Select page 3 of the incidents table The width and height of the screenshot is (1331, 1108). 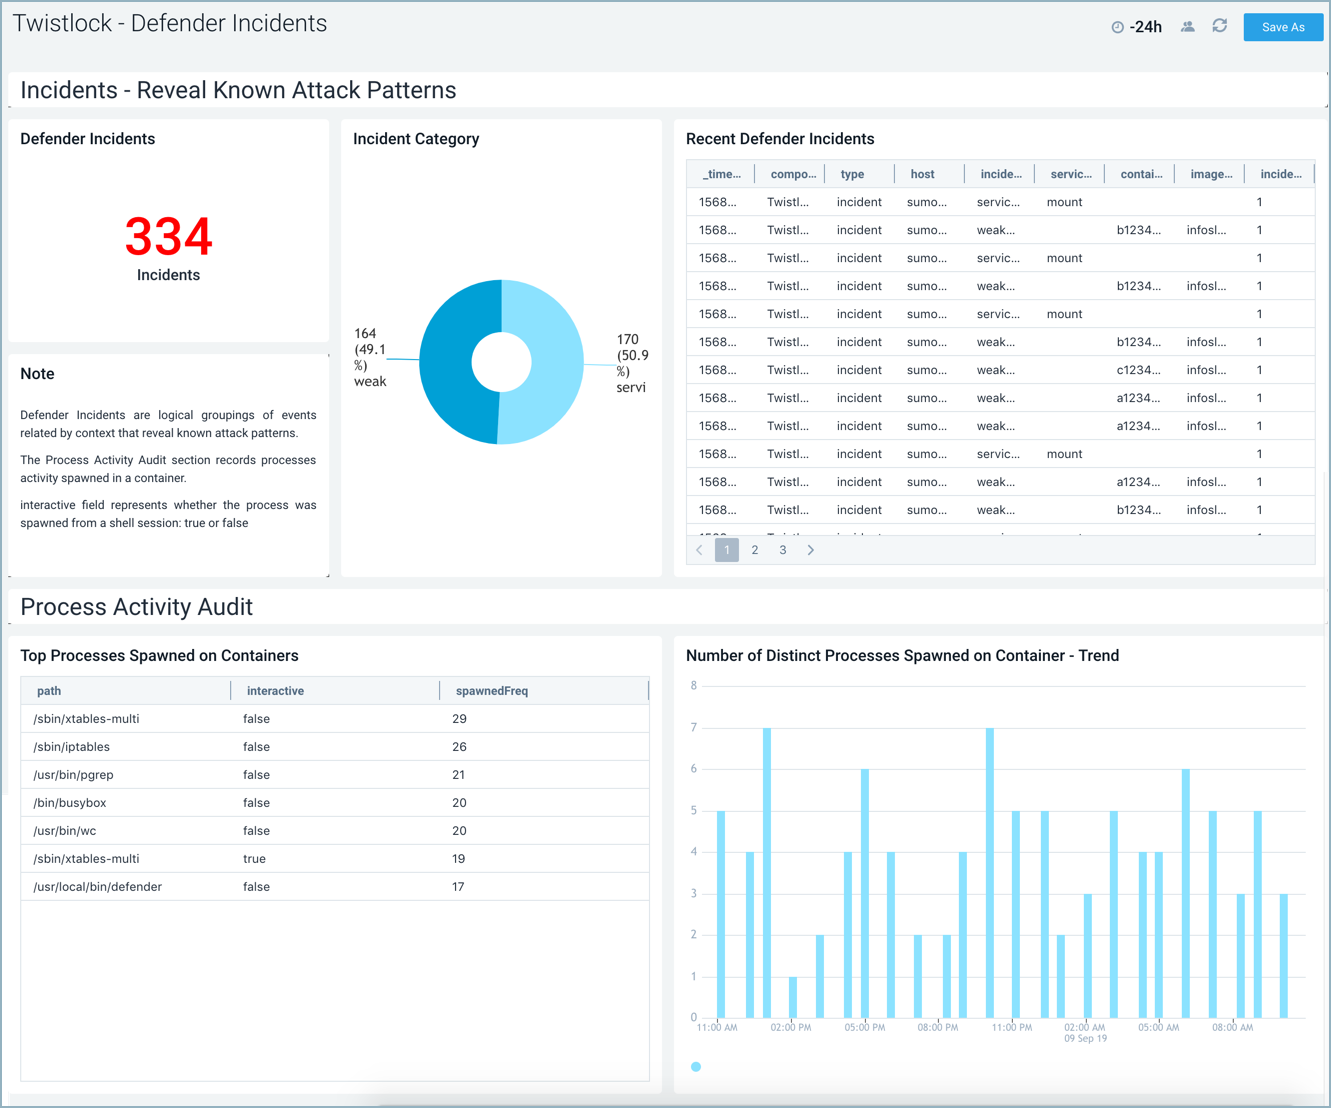point(783,549)
